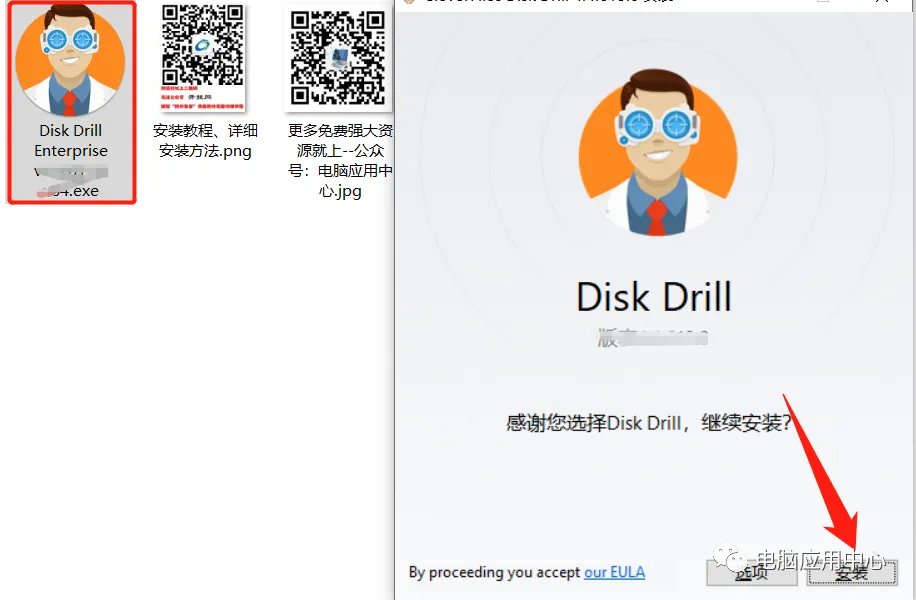Image resolution: width=916 pixels, height=600 pixels.
Task: Click the 感谢您选择Disk Drill,继续安装? message text
Action: pos(648,423)
